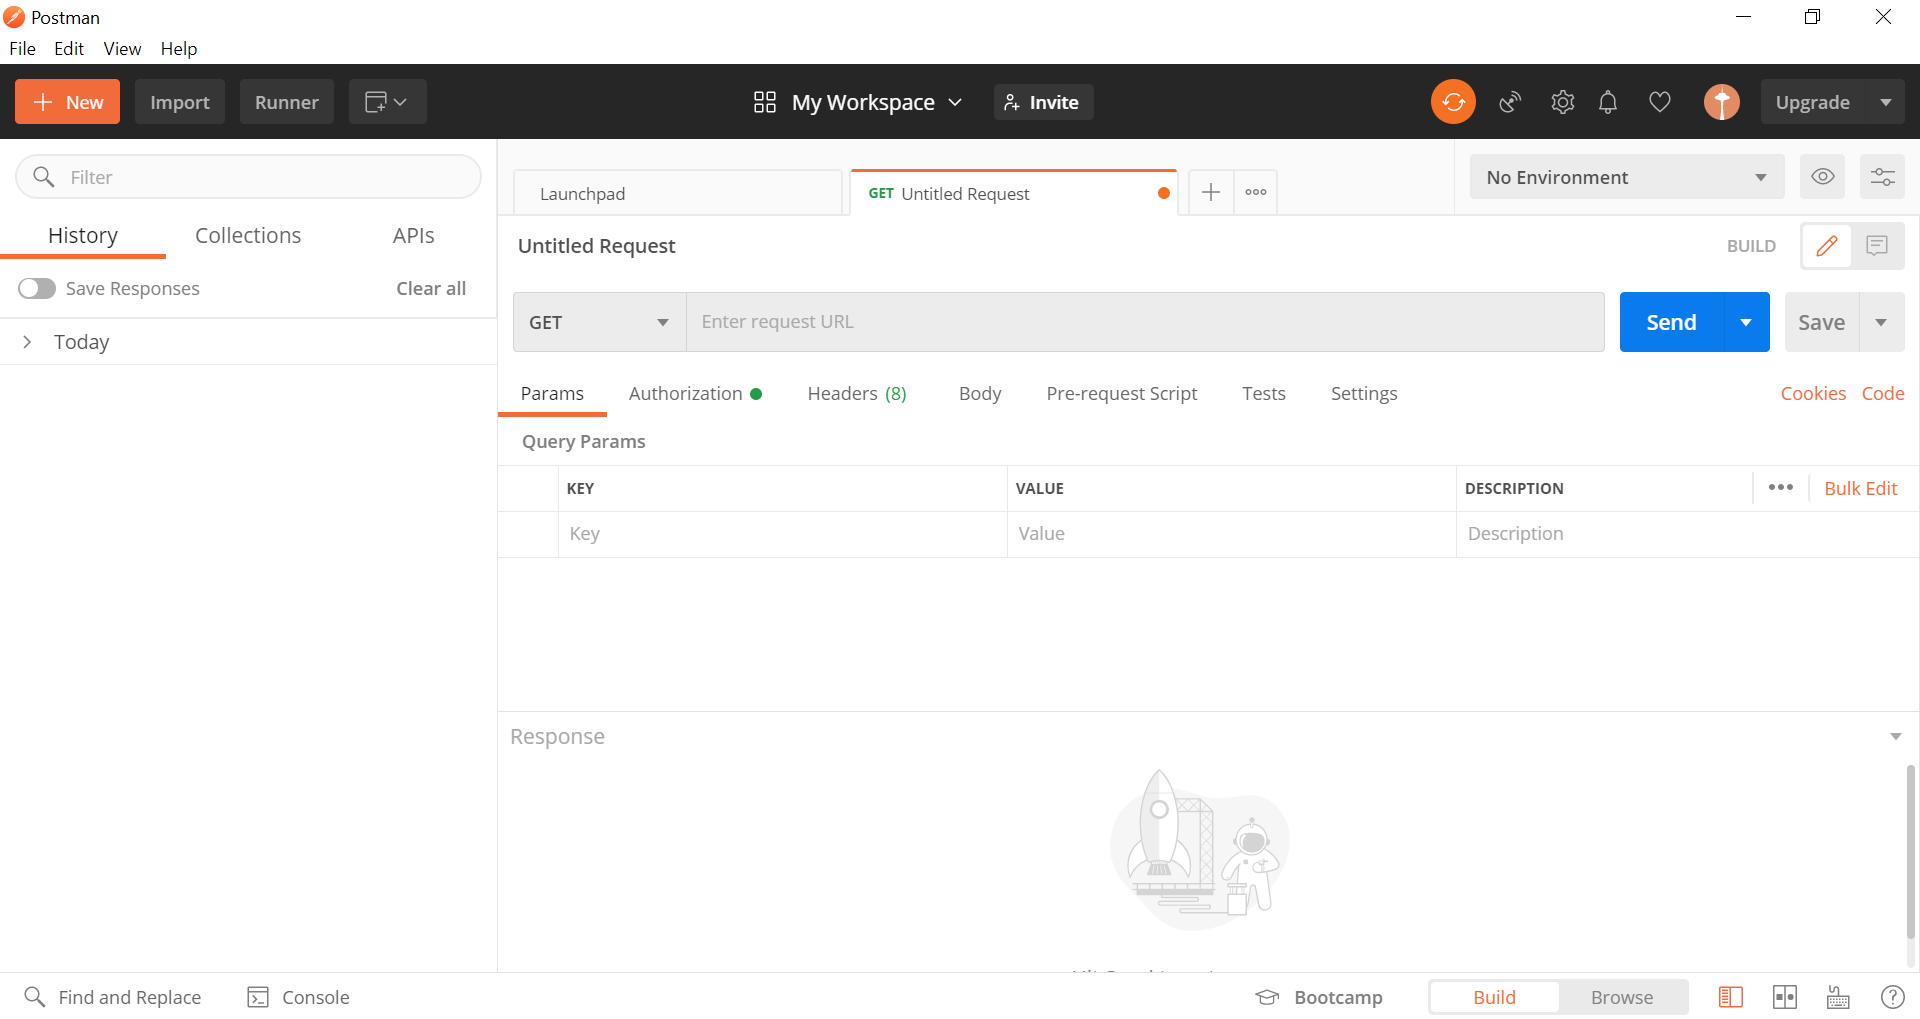Clear all request history

click(430, 288)
